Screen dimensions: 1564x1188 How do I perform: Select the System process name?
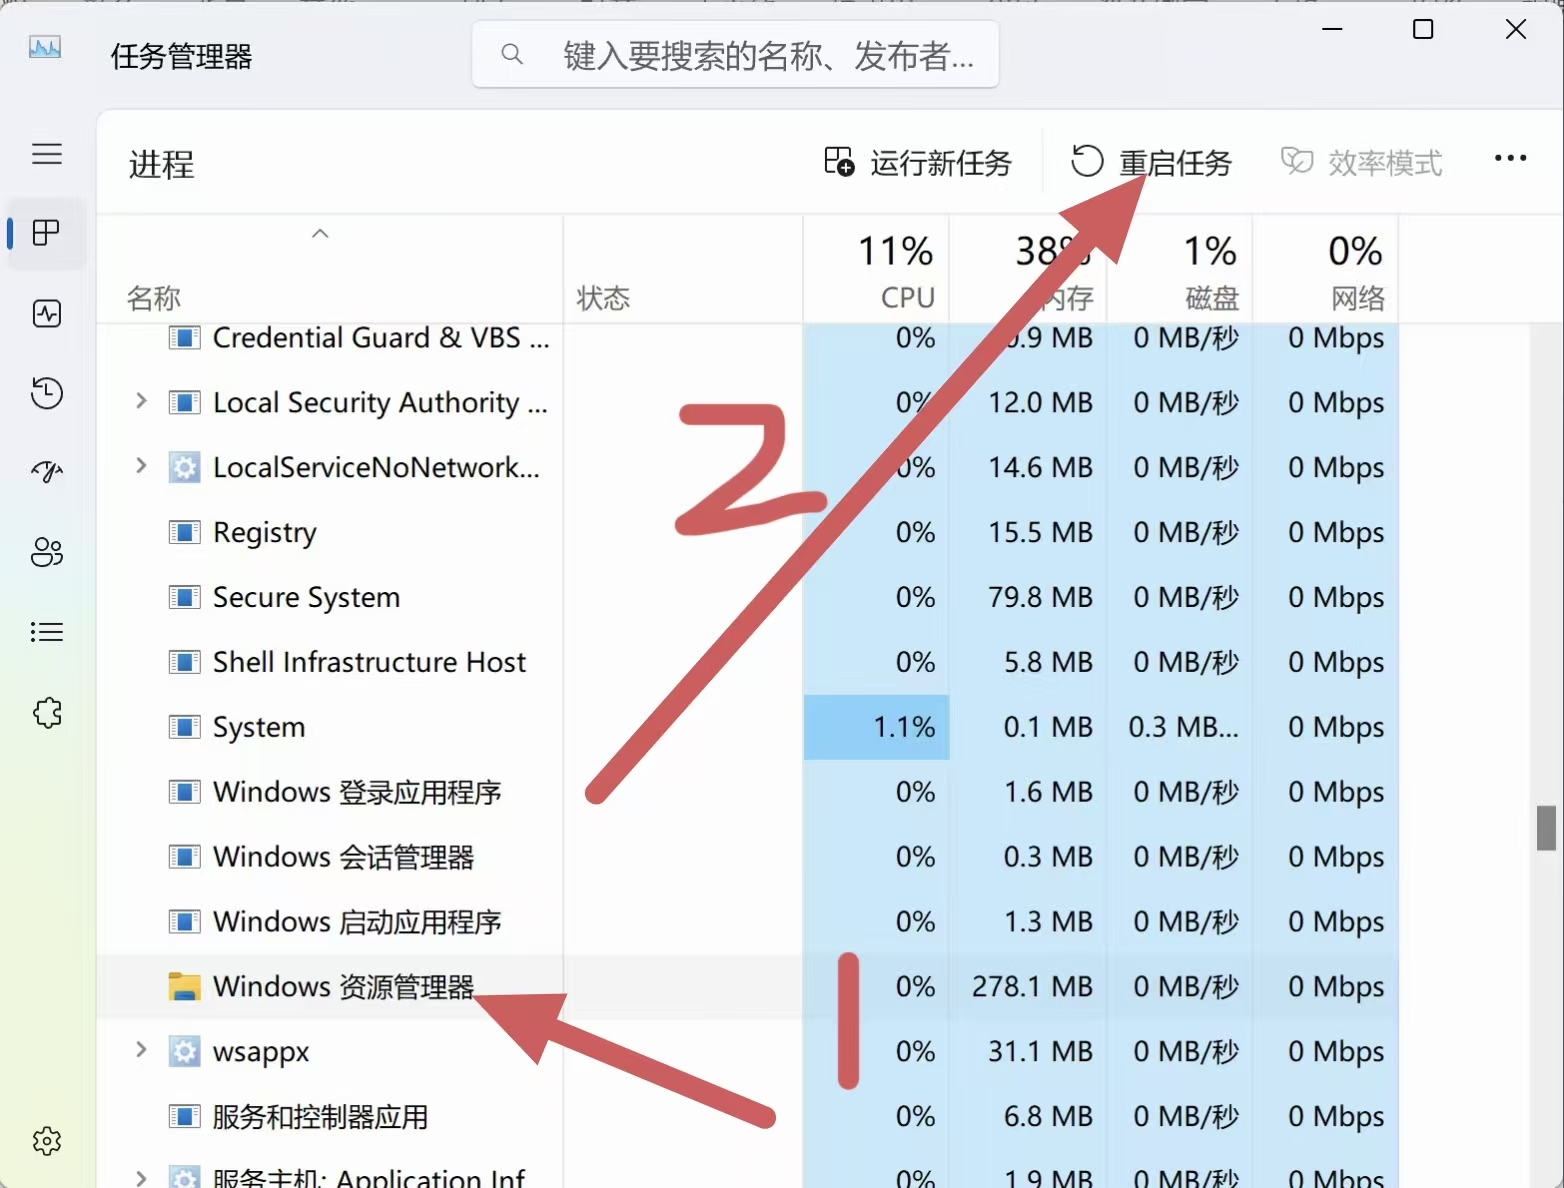(259, 727)
